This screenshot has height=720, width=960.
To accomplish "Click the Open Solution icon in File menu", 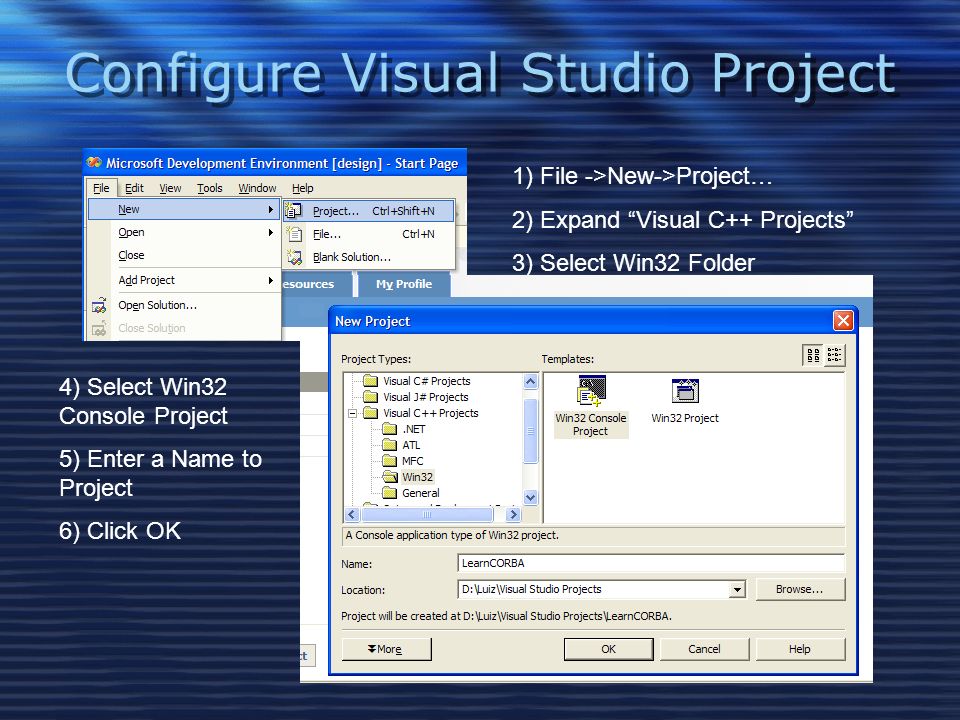I will click(99, 305).
